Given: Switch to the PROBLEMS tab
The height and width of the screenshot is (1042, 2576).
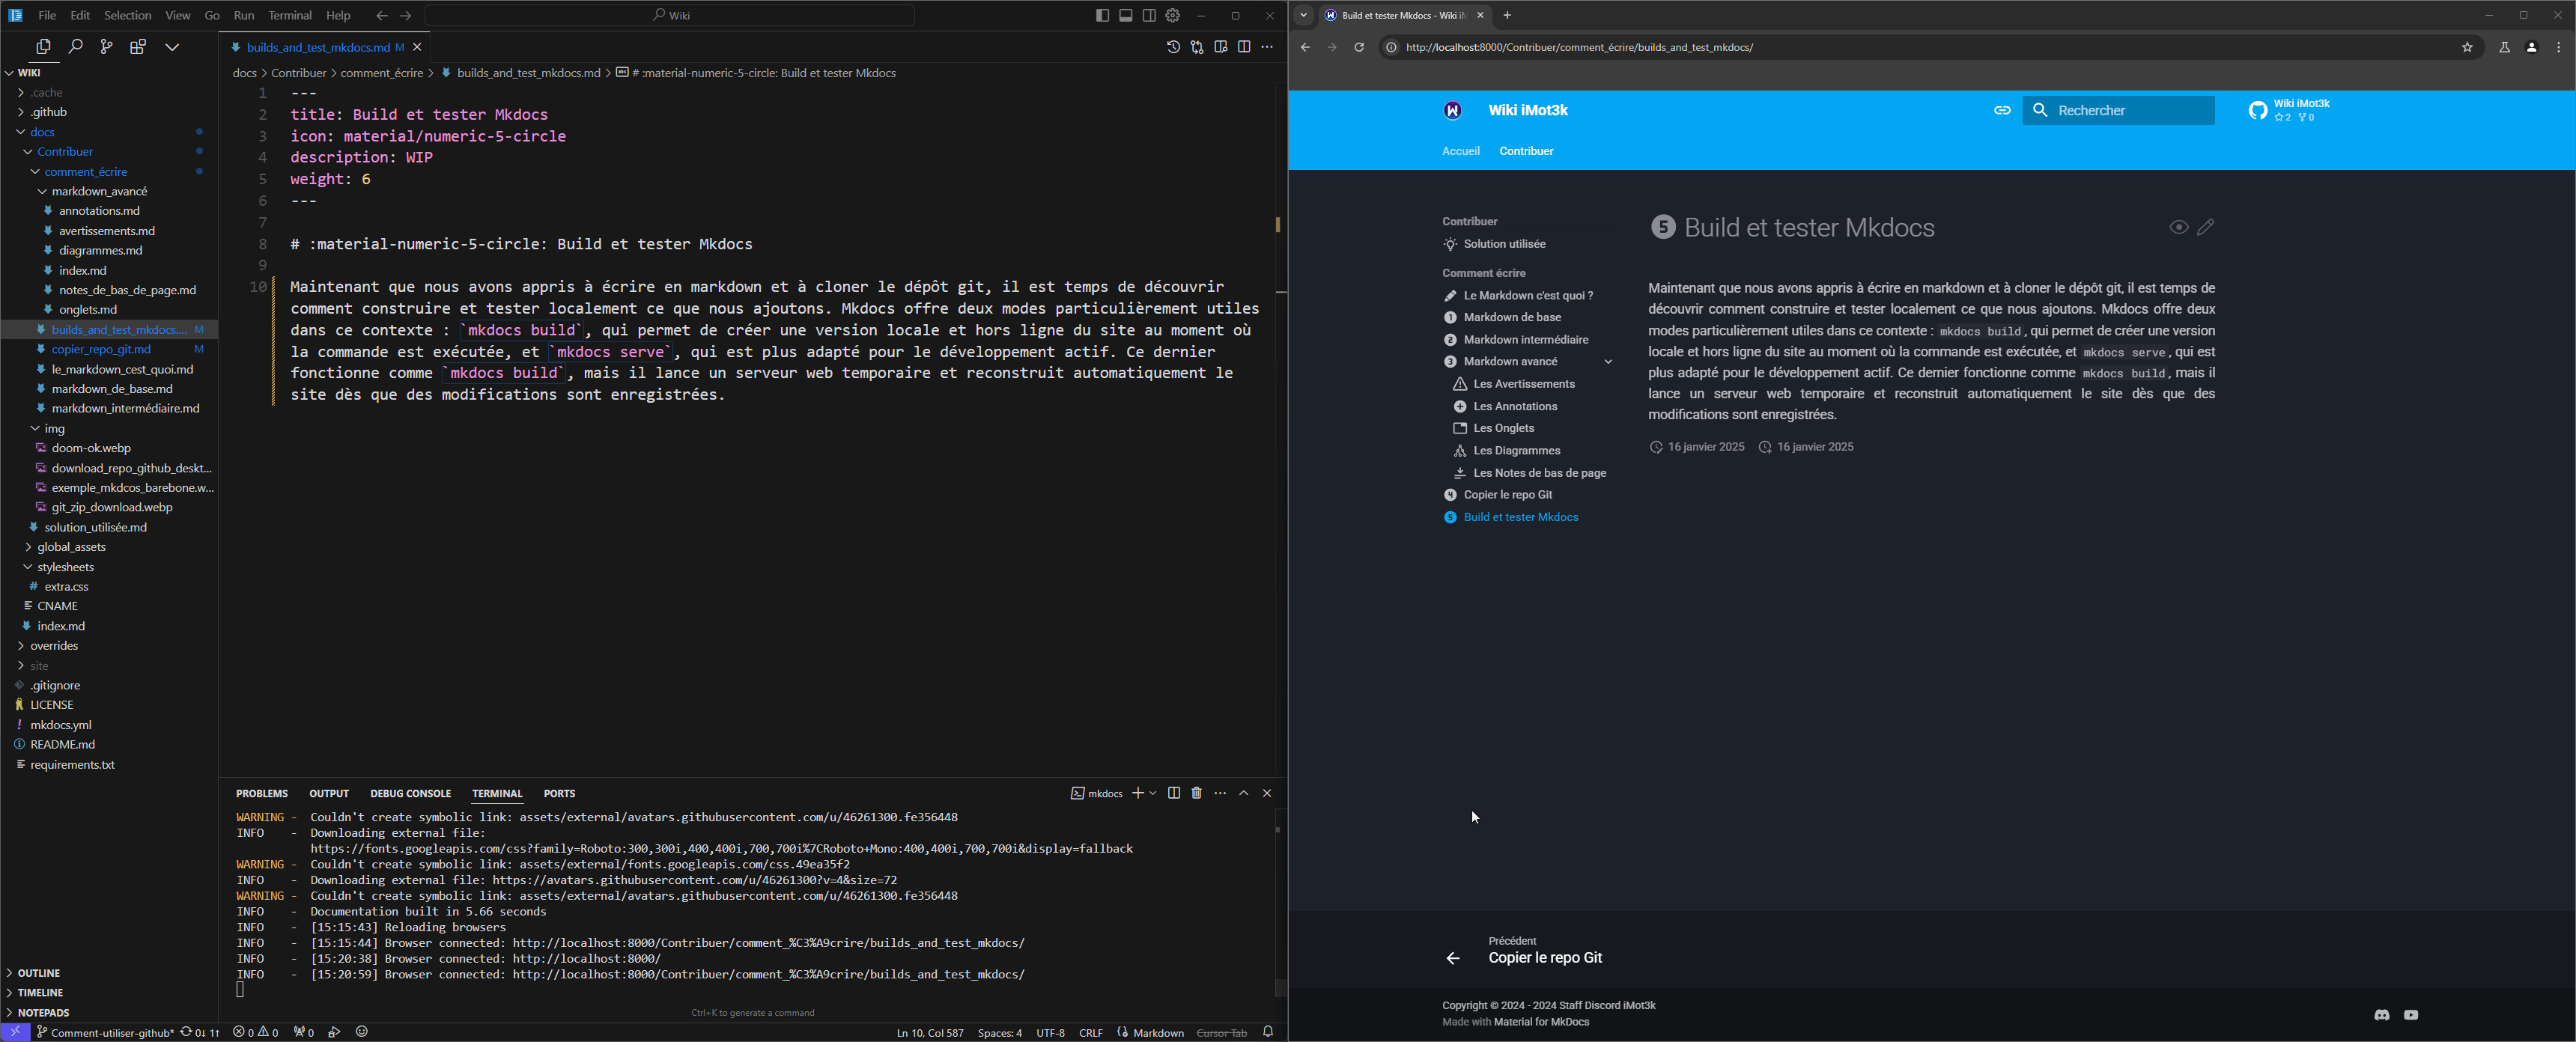Looking at the screenshot, I should 261,793.
